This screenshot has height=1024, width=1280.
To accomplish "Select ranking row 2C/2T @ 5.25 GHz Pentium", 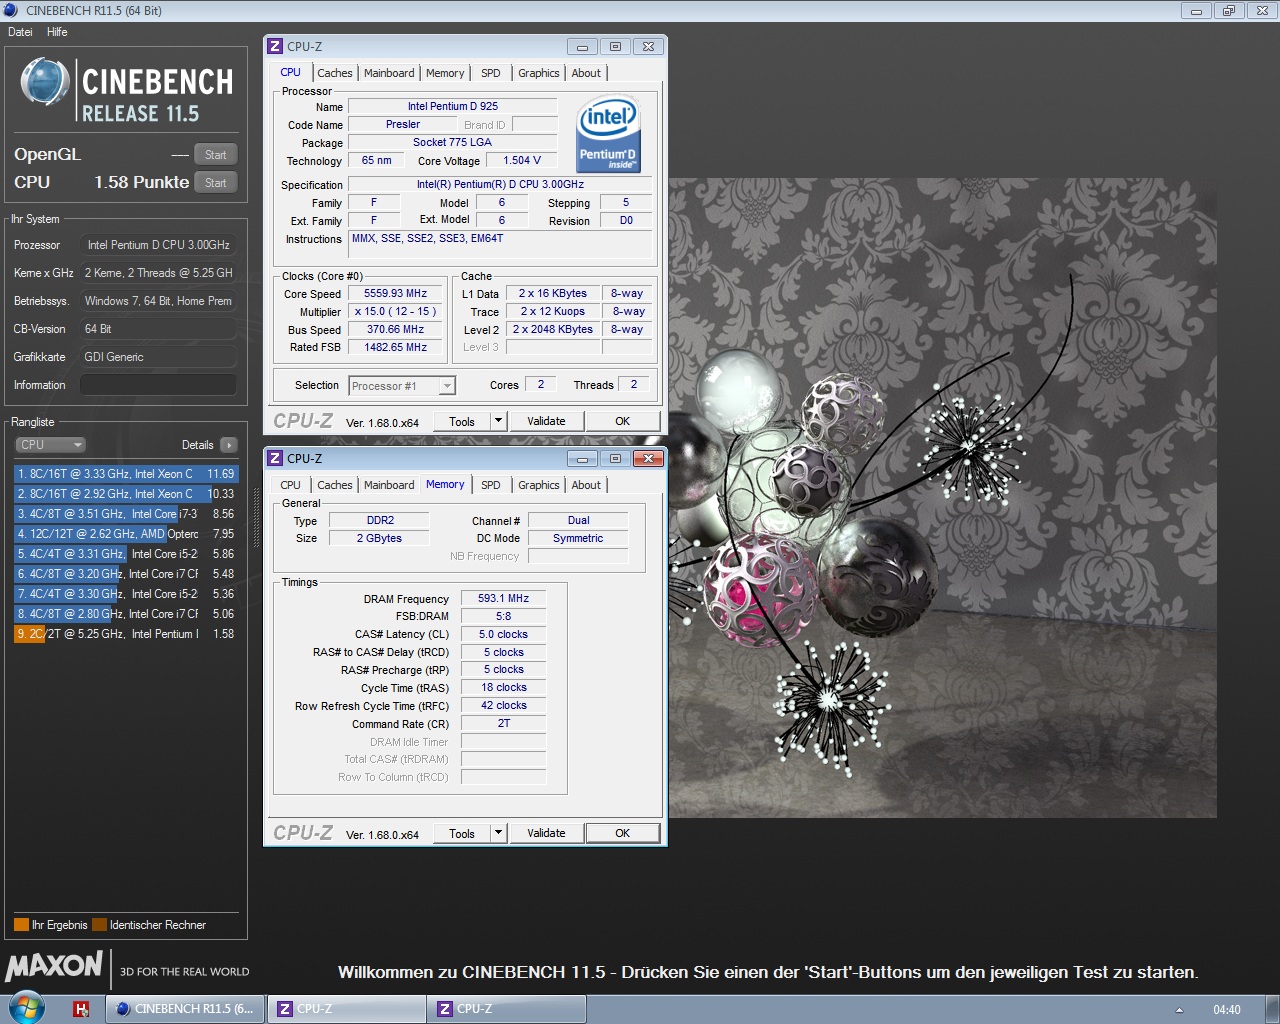I will [126, 634].
